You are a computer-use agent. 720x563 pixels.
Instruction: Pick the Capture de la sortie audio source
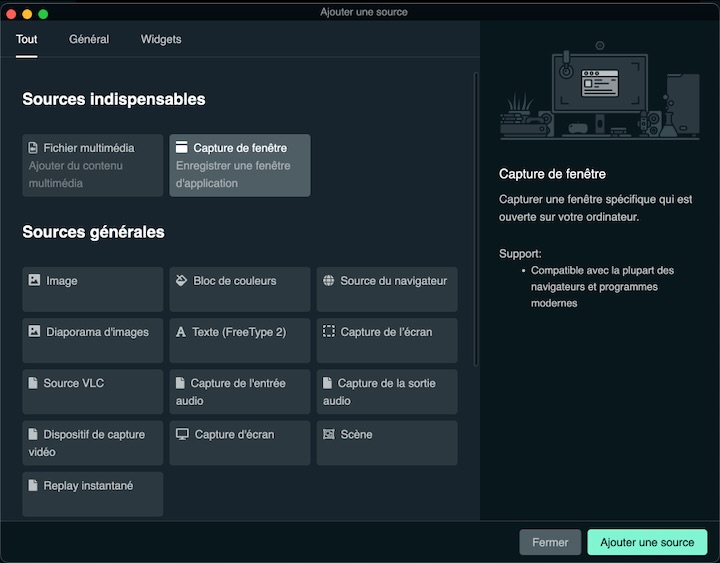click(386, 391)
